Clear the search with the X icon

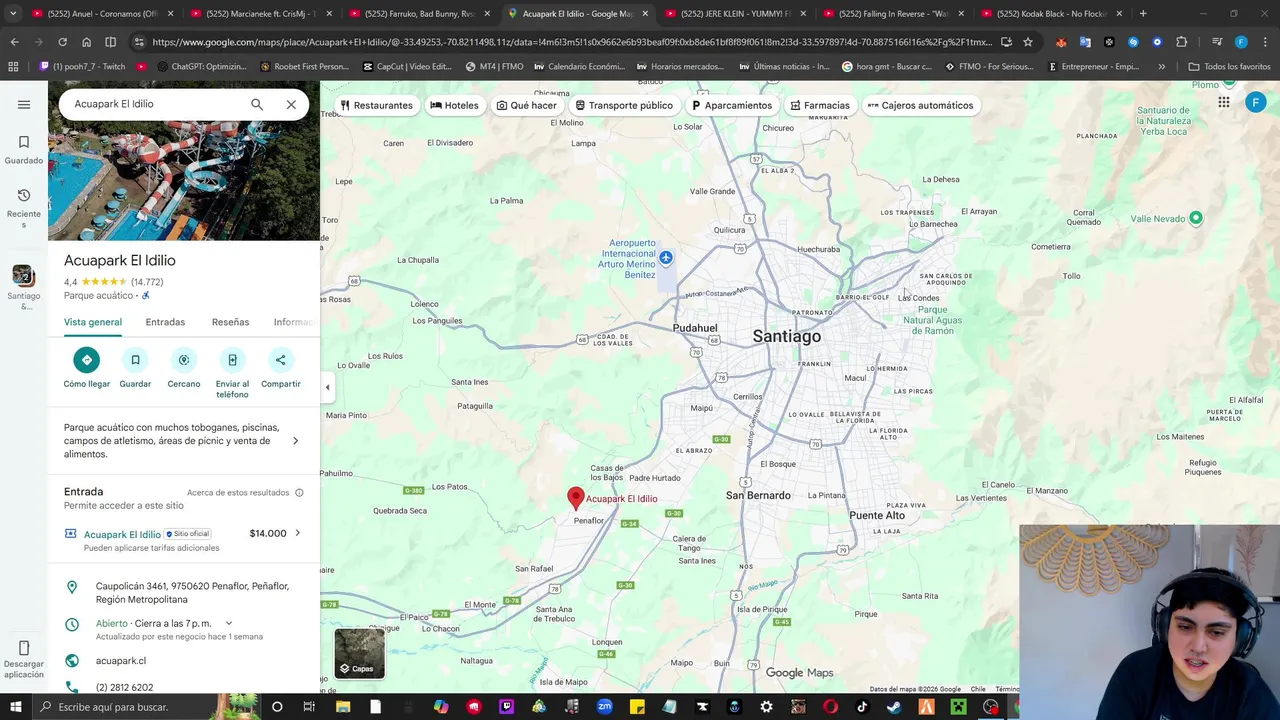(x=291, y=104)
